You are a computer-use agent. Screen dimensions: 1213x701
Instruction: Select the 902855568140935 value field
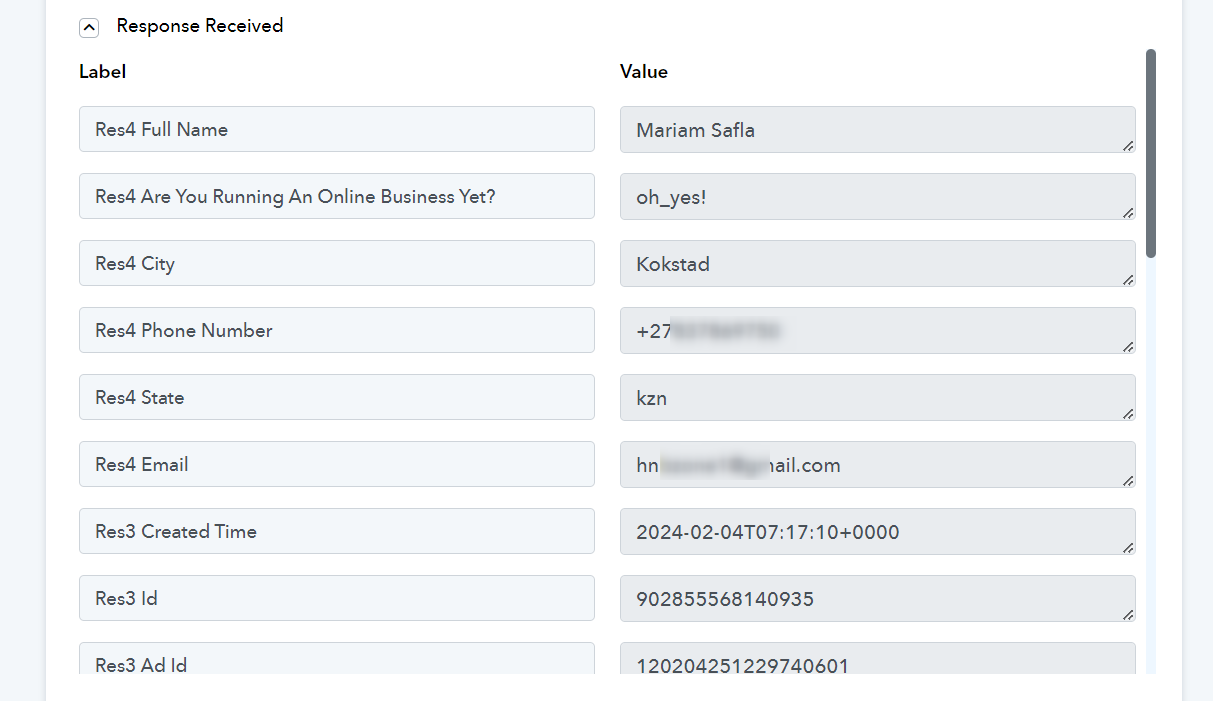(878, 599)
